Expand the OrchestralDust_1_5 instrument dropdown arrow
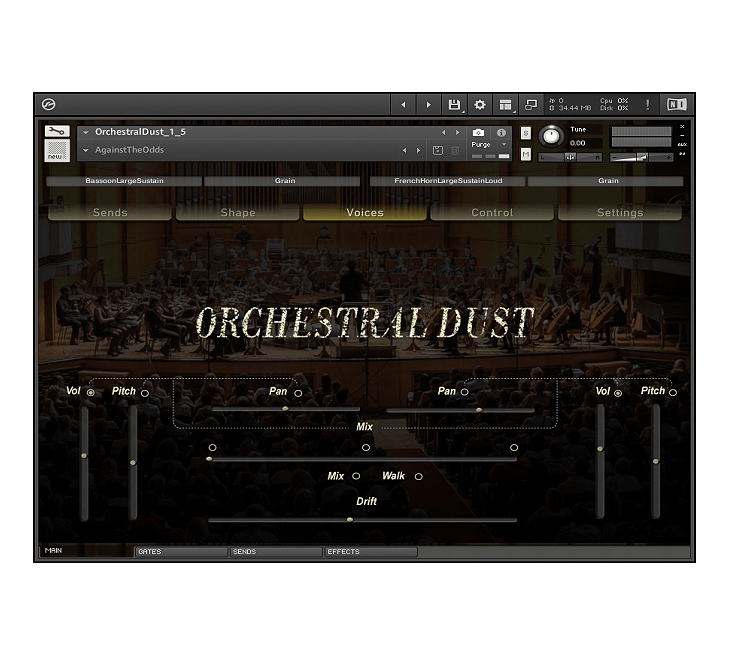The width and height of the screenshot is (730, 655). pos(86,133)
